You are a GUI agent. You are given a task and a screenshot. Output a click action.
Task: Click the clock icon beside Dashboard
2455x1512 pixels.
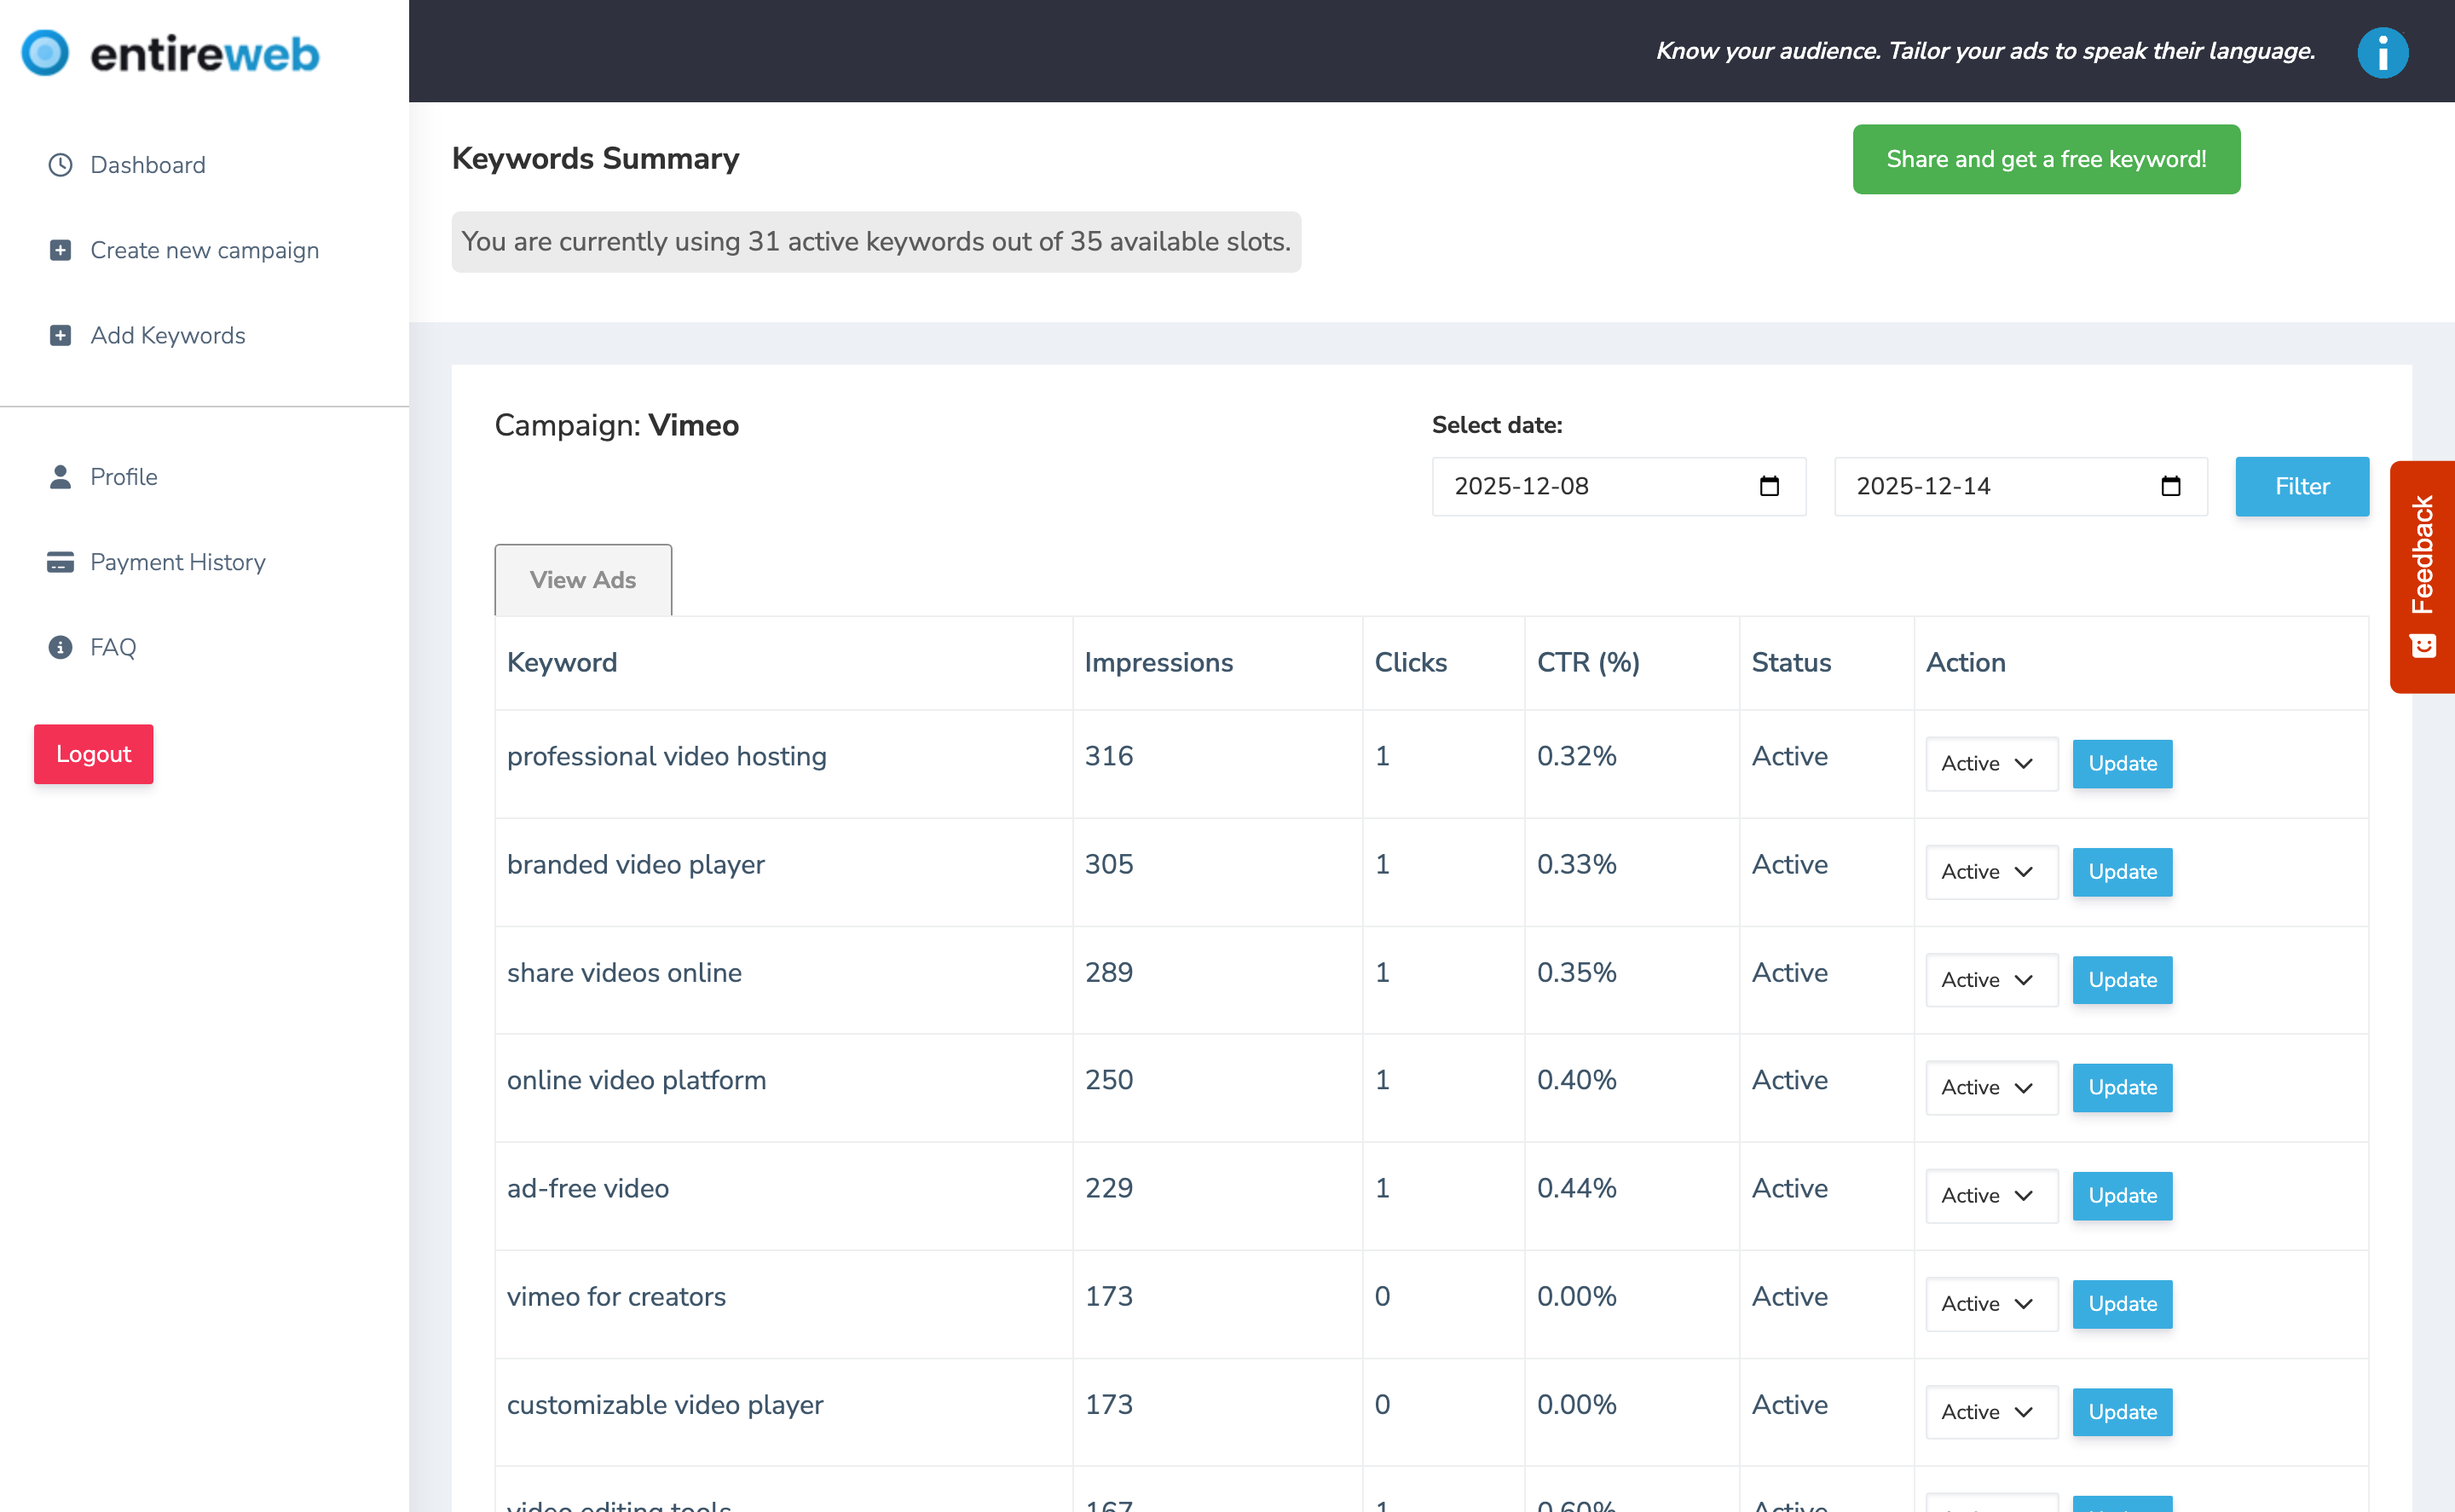coord(59,164)
